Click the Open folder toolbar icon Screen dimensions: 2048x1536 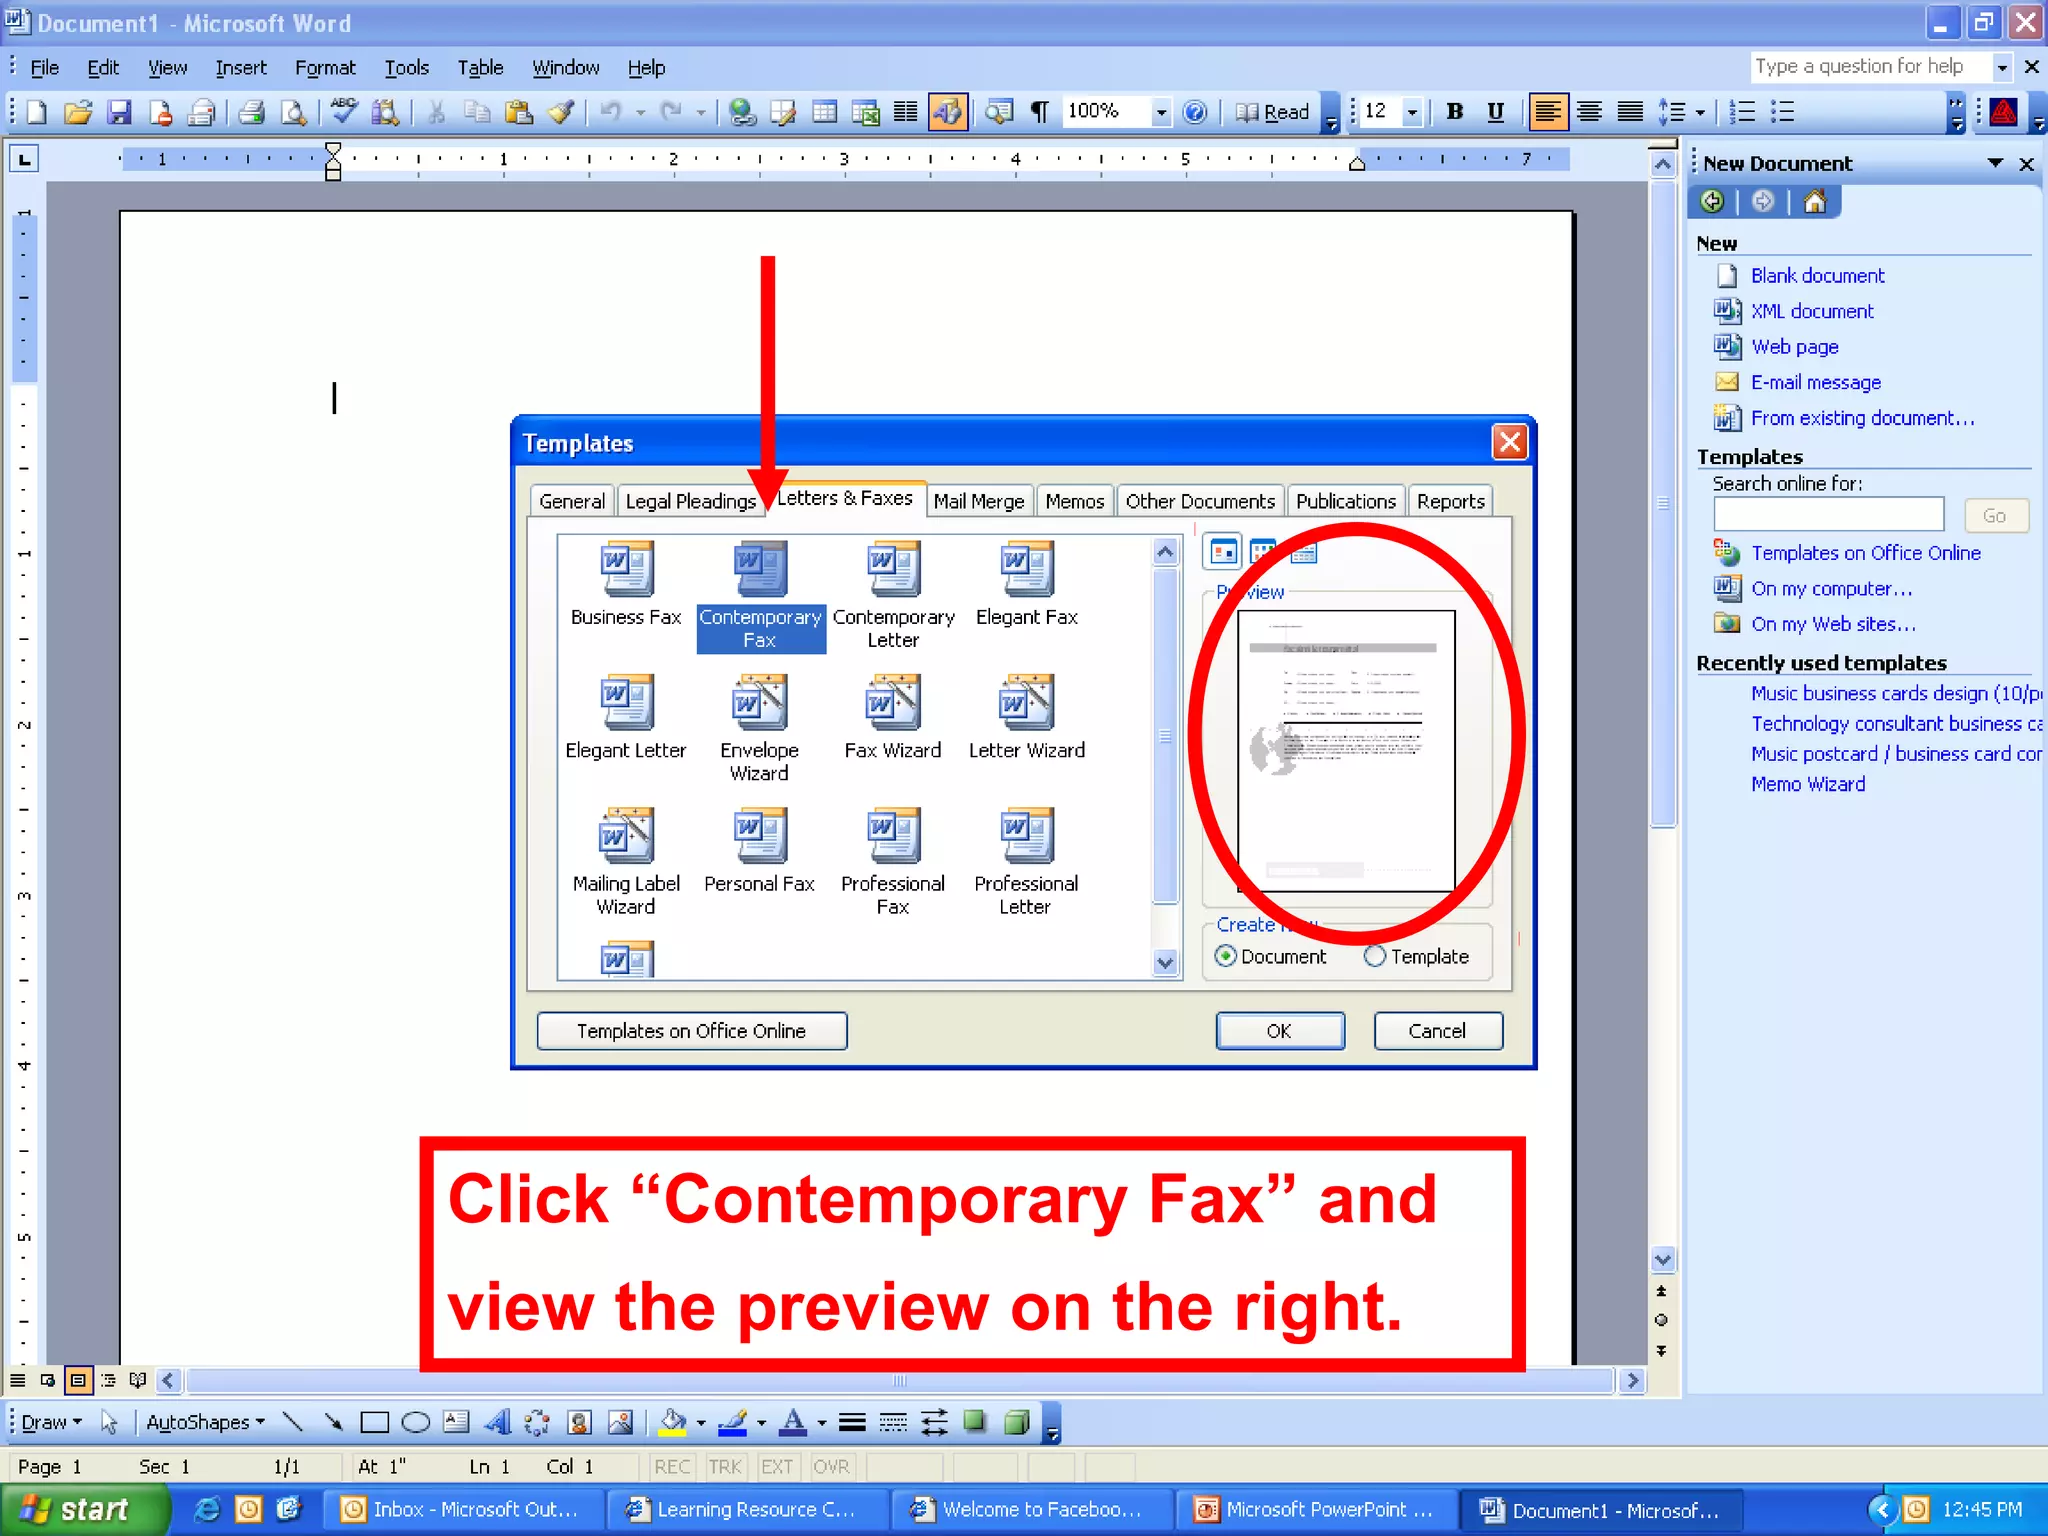(78, 112)
